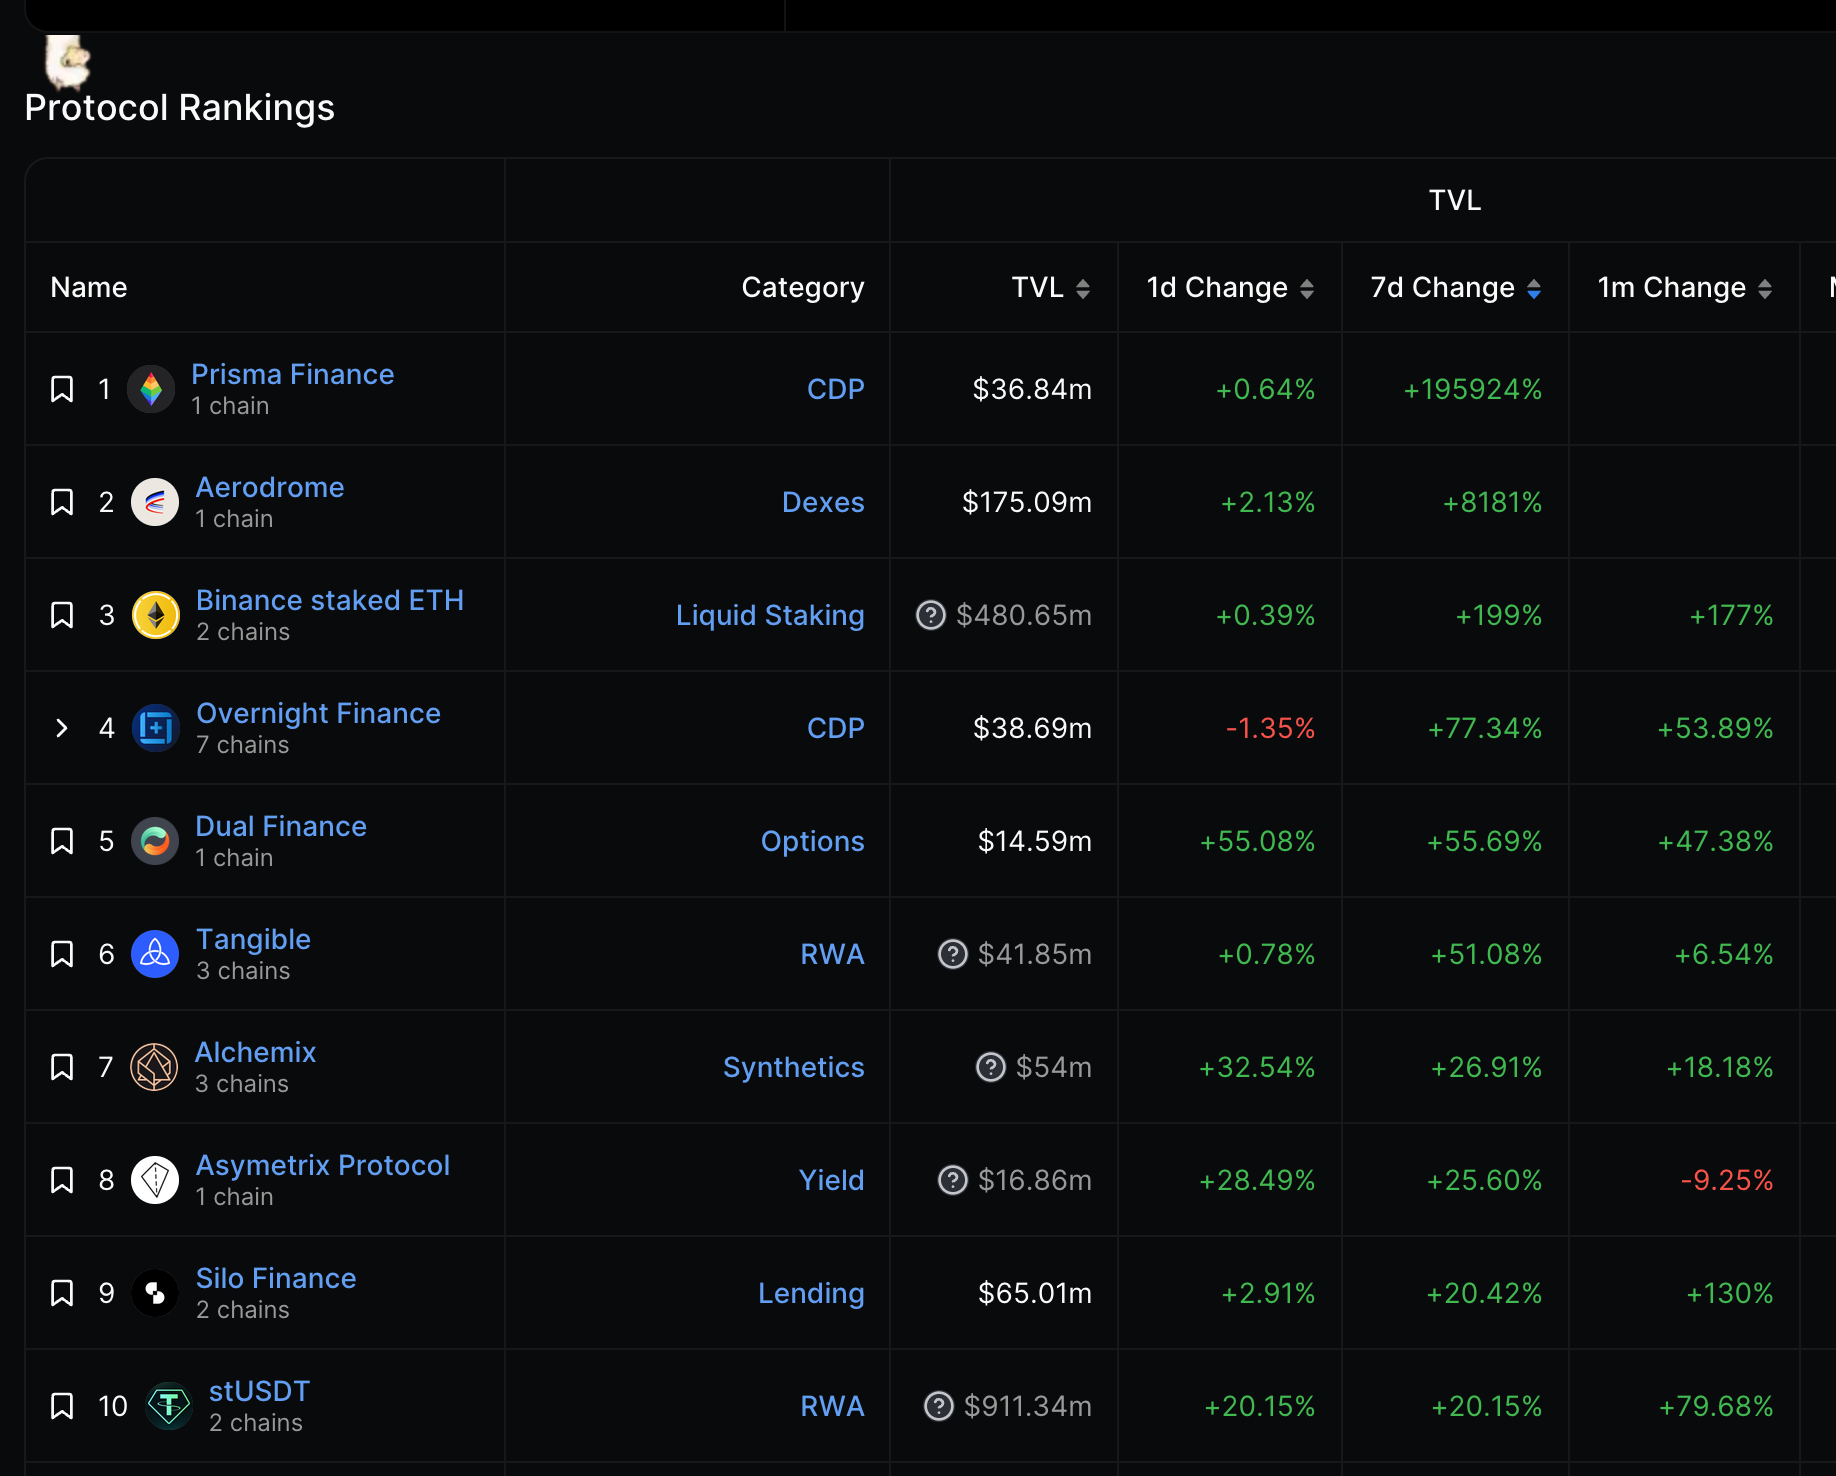Screen dimensions: 1836x1476
Task: Bookmark Silo Finance row
Action: pos(62,1293)
